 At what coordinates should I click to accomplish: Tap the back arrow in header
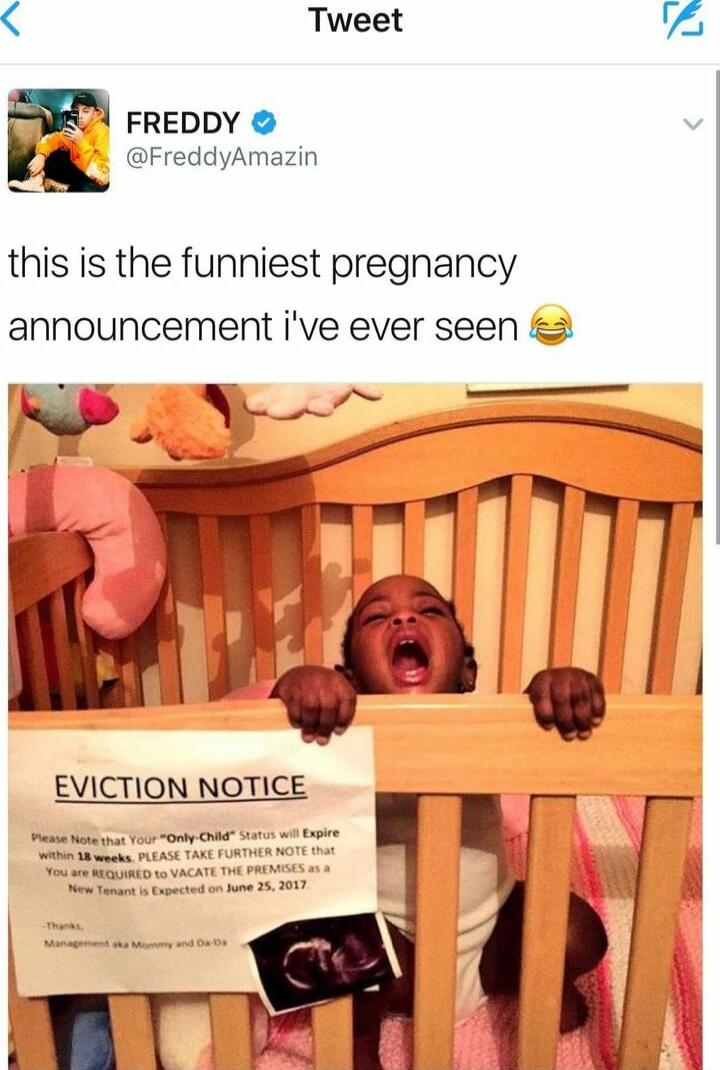[10, 18]
